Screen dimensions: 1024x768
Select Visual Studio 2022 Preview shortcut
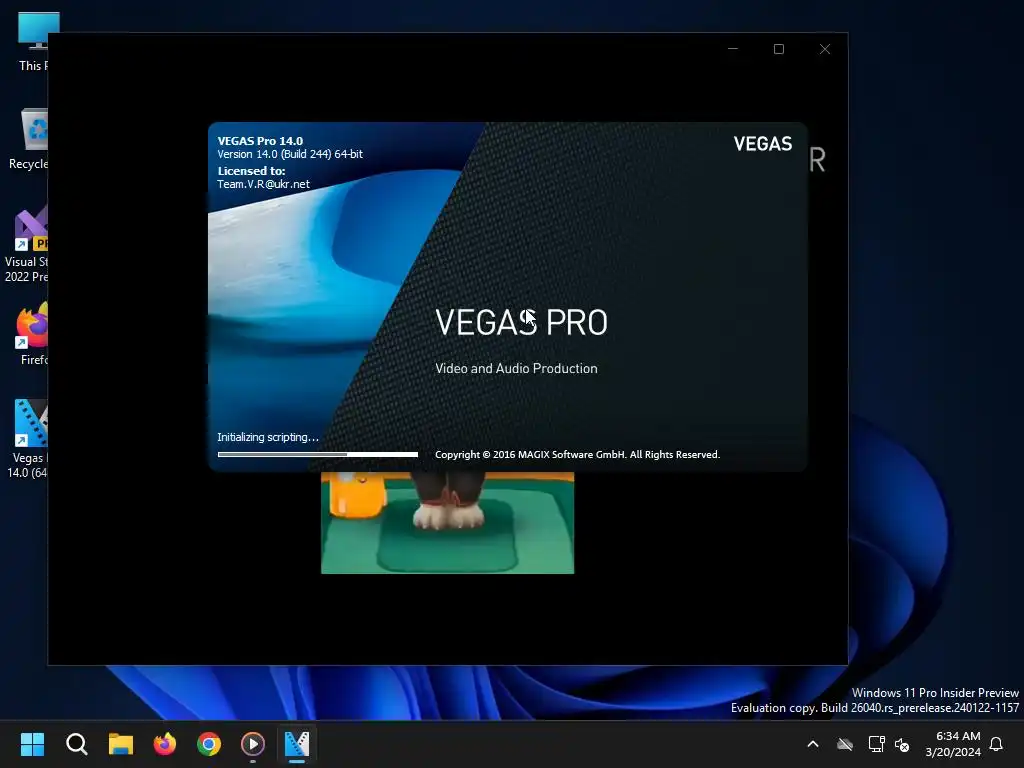[26, 244]
